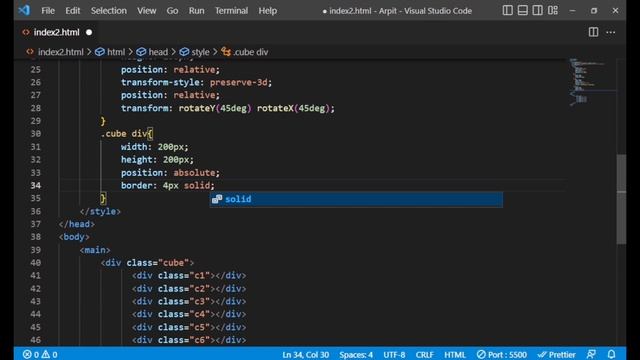Select the solid autocomplete suggestion
The height and width of the screenshot is (360, 640).
[x=356, y=199]
